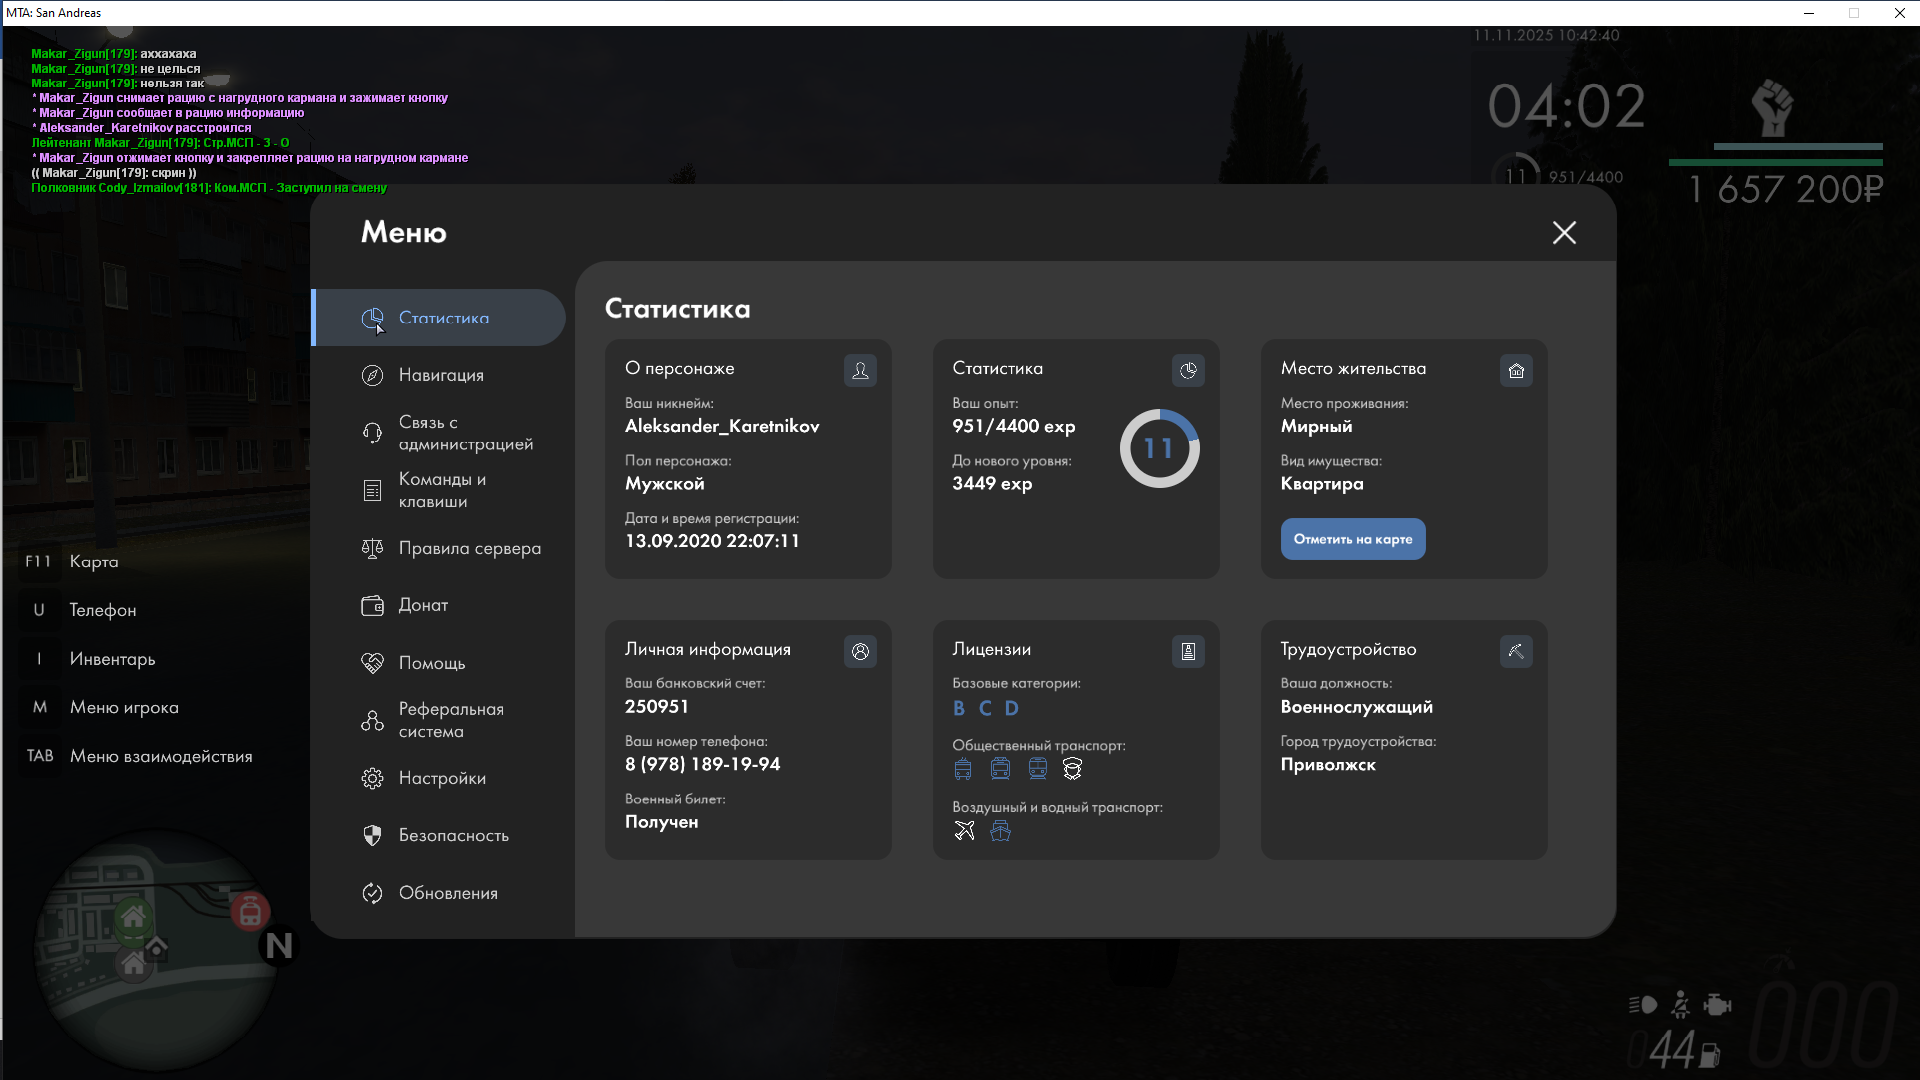Open Связь с администрацией section

(x=465, y=433)
